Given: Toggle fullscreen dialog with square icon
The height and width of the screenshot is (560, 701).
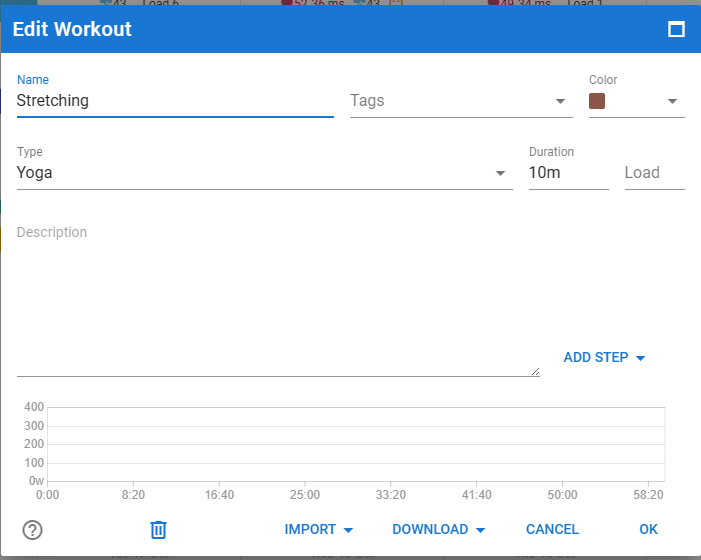Looking at the screenshot, I should pyautogui.click(x=676, y=29).
